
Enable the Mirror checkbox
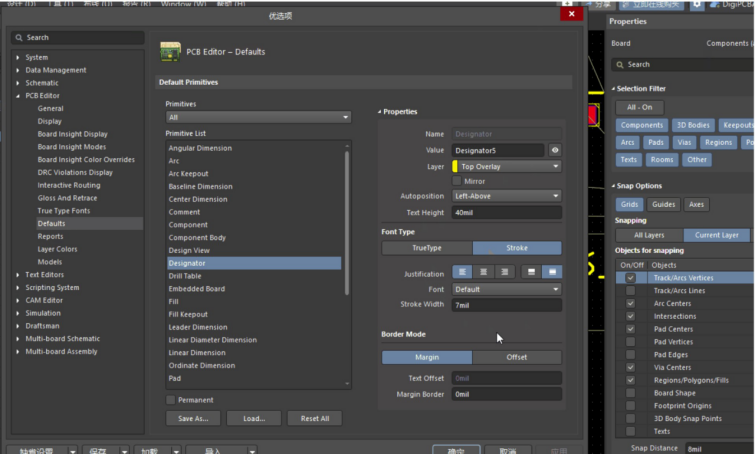pyautogui.click(x=458, y=181)
